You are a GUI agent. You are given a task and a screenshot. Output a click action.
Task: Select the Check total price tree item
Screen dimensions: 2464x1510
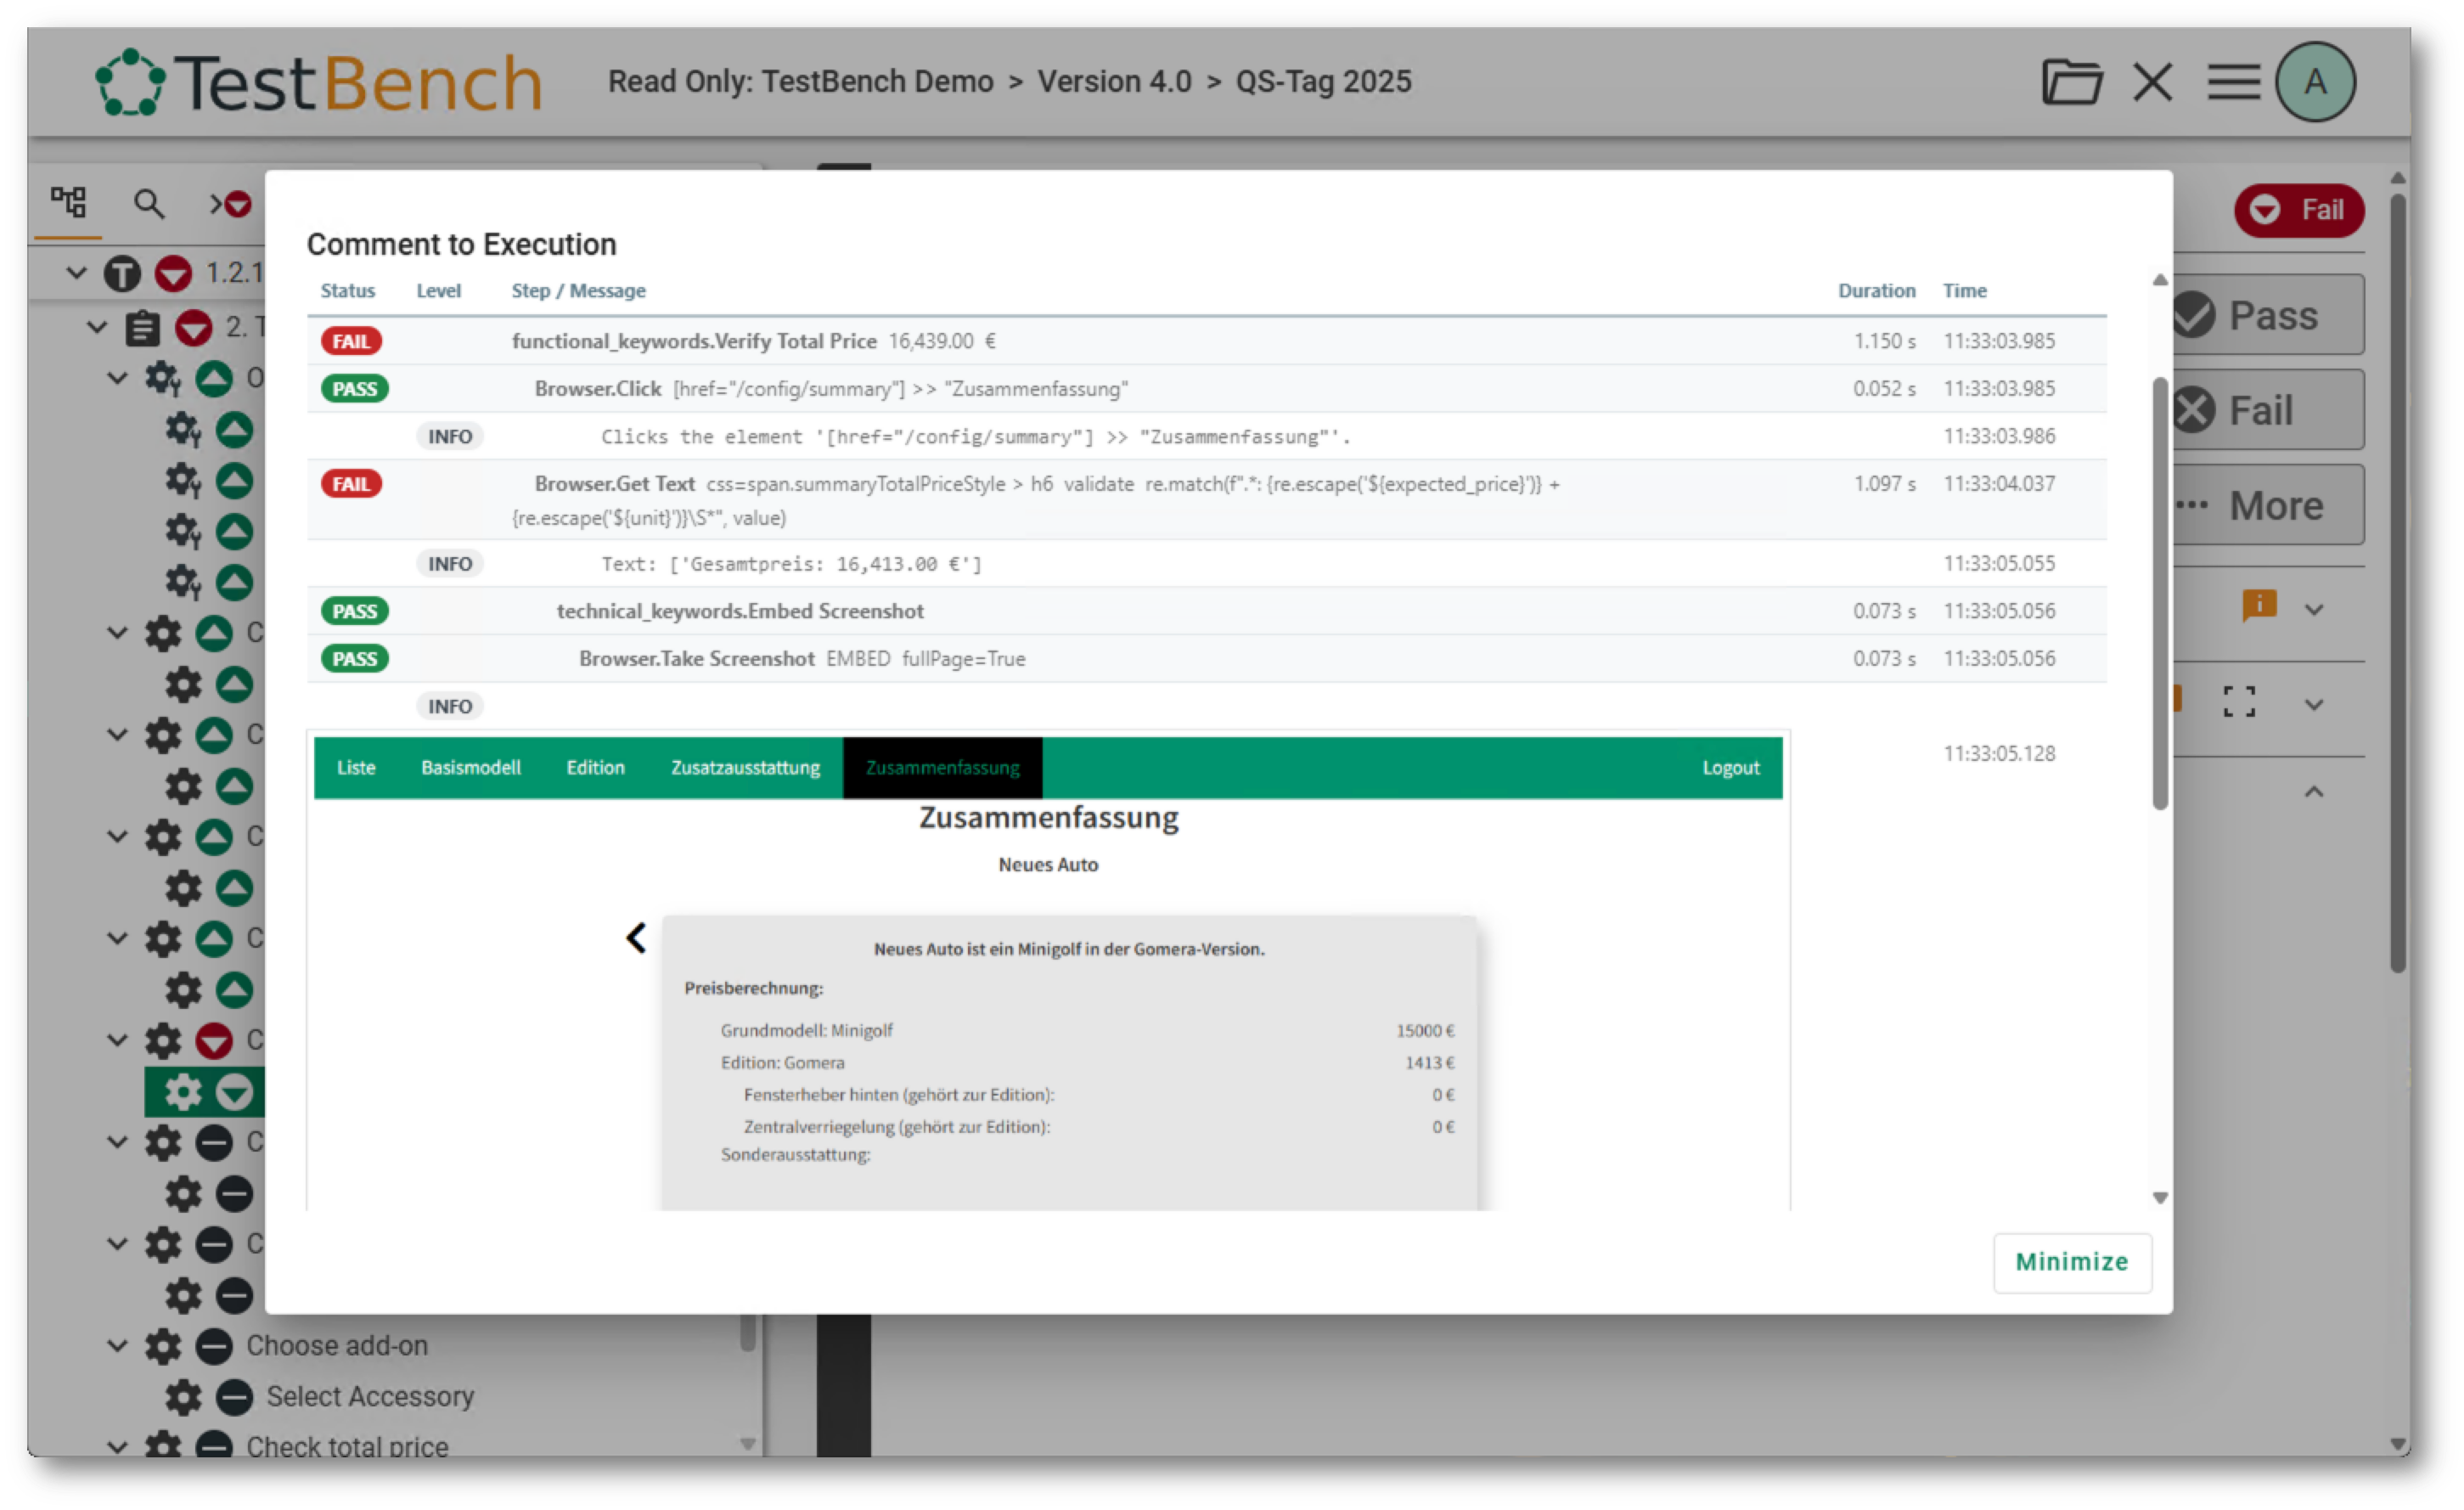[x=347, y=1447]
